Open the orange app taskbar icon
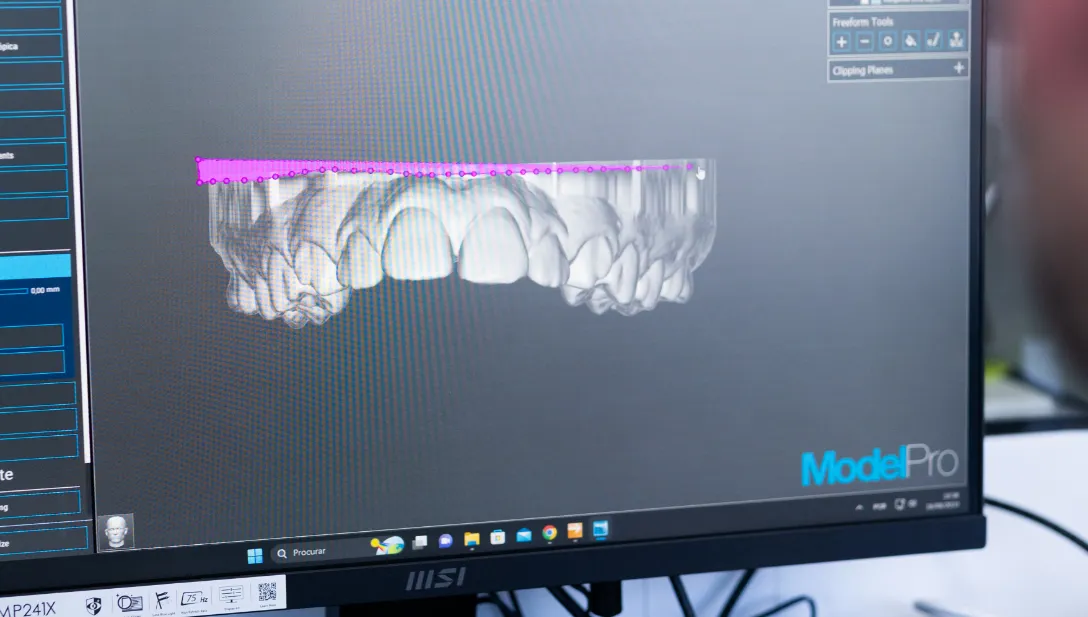Image resolution: width=1088 pixels, height=617 pixels. pos(575,531)
